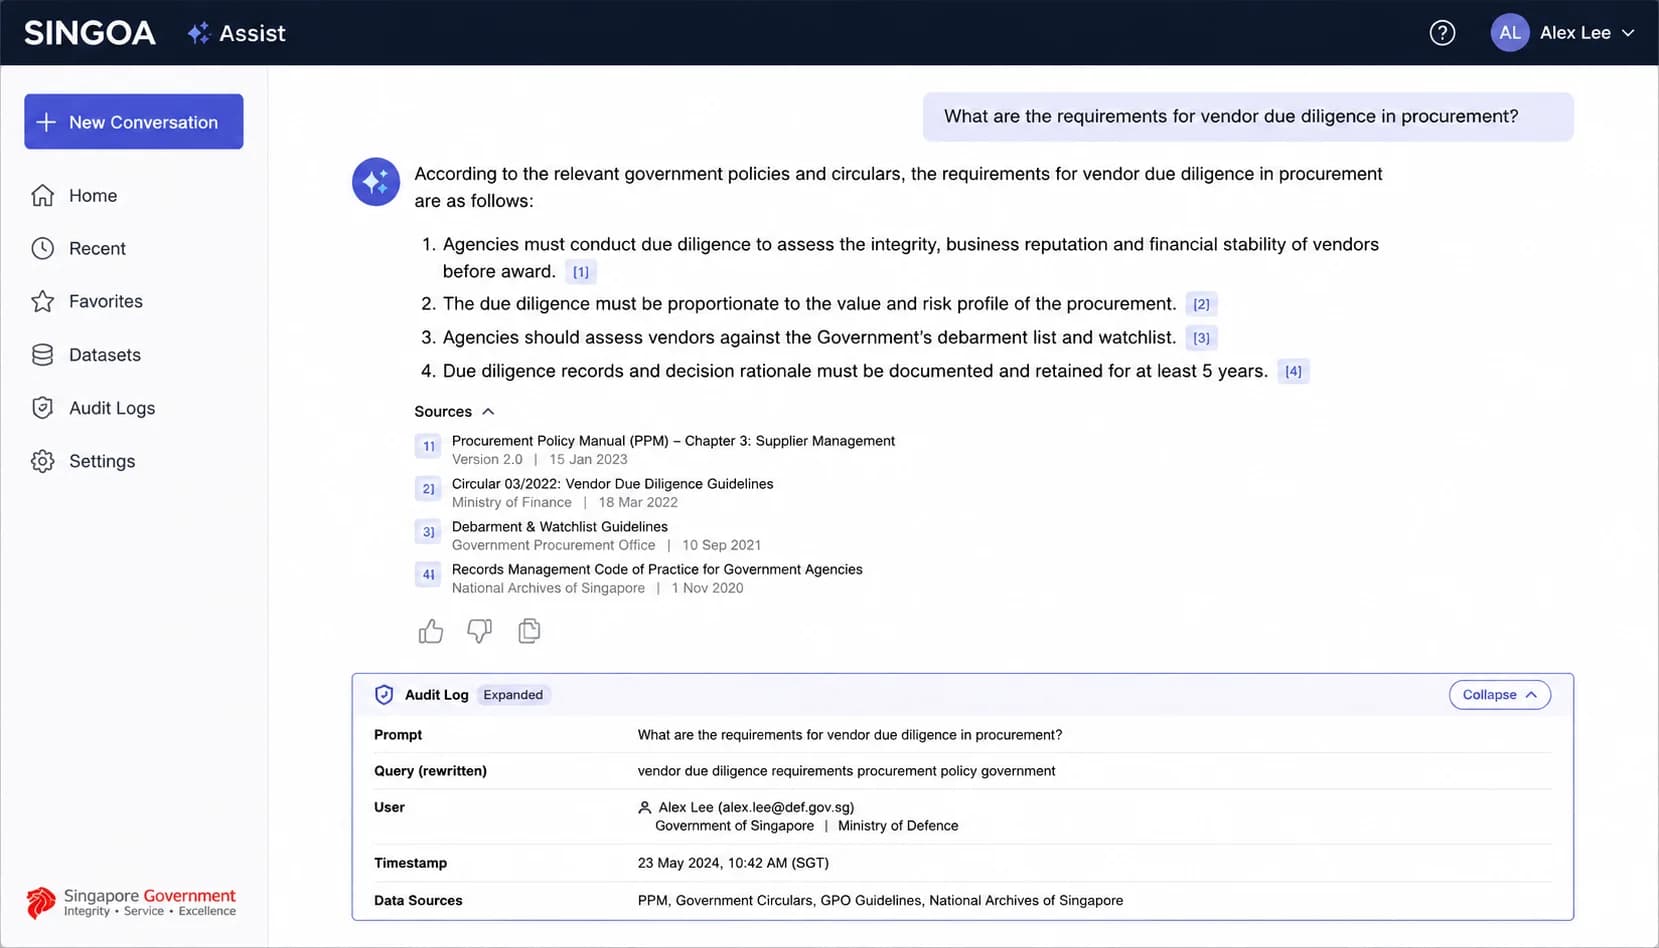
Task: Click 'Government Procurement Office' source metadata
Action: coord(553,546)
